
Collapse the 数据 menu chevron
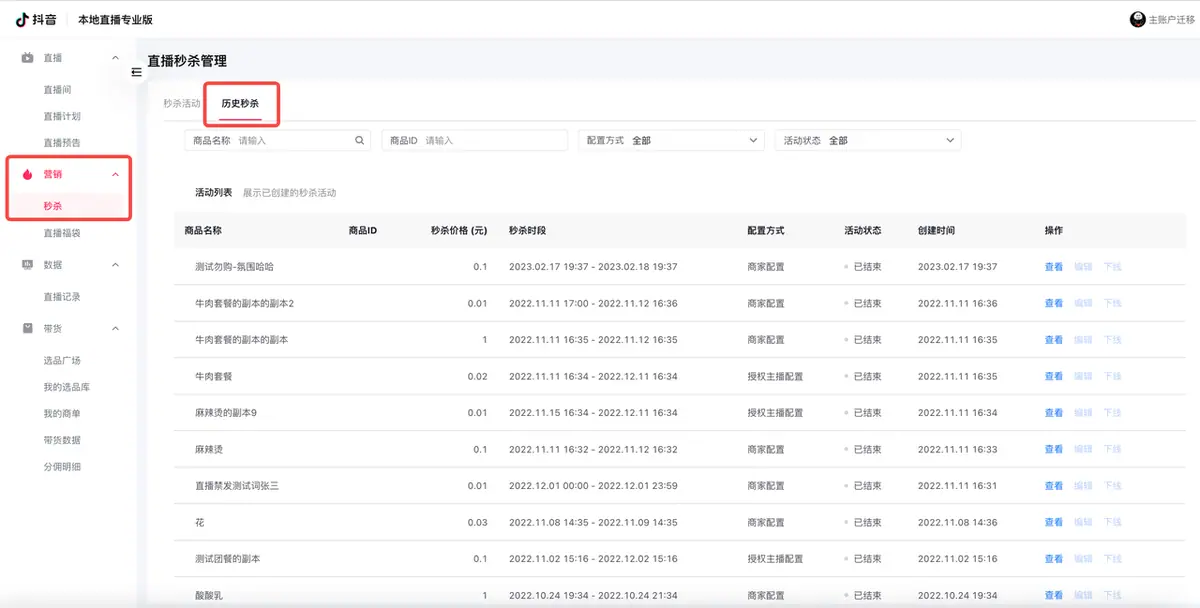(x=115, y=265)
